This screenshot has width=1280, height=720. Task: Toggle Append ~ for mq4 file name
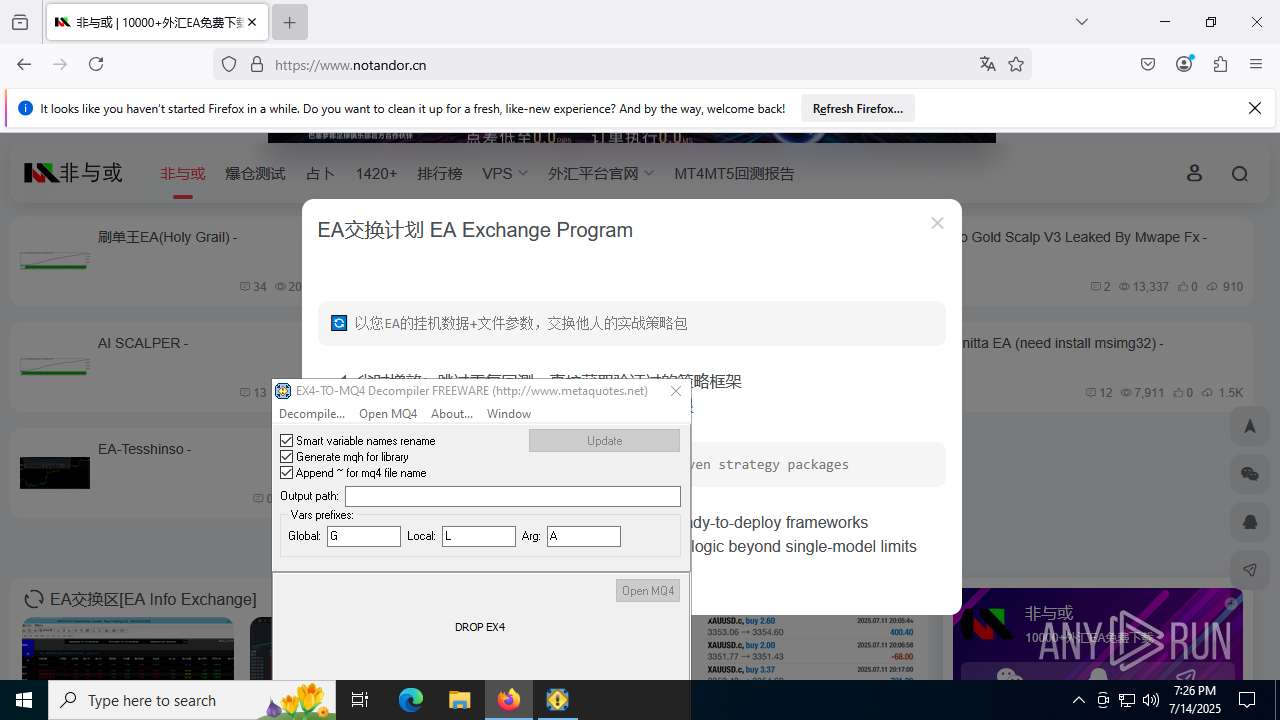click(287, 472)
